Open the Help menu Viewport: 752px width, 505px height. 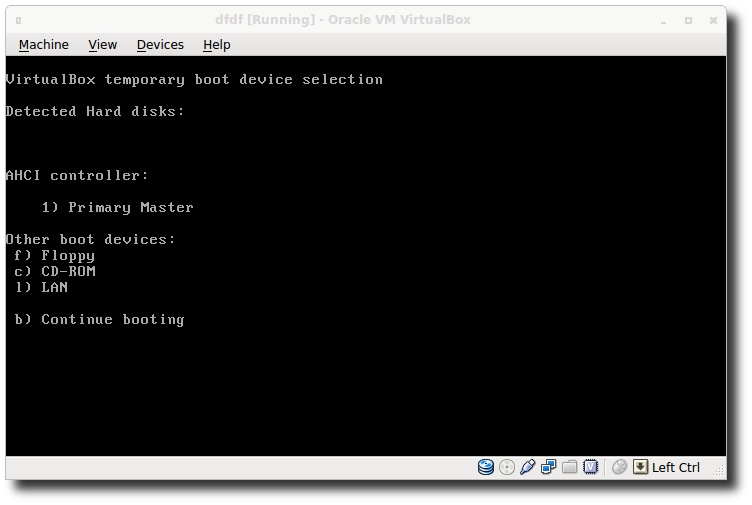(x=217, y=45)
